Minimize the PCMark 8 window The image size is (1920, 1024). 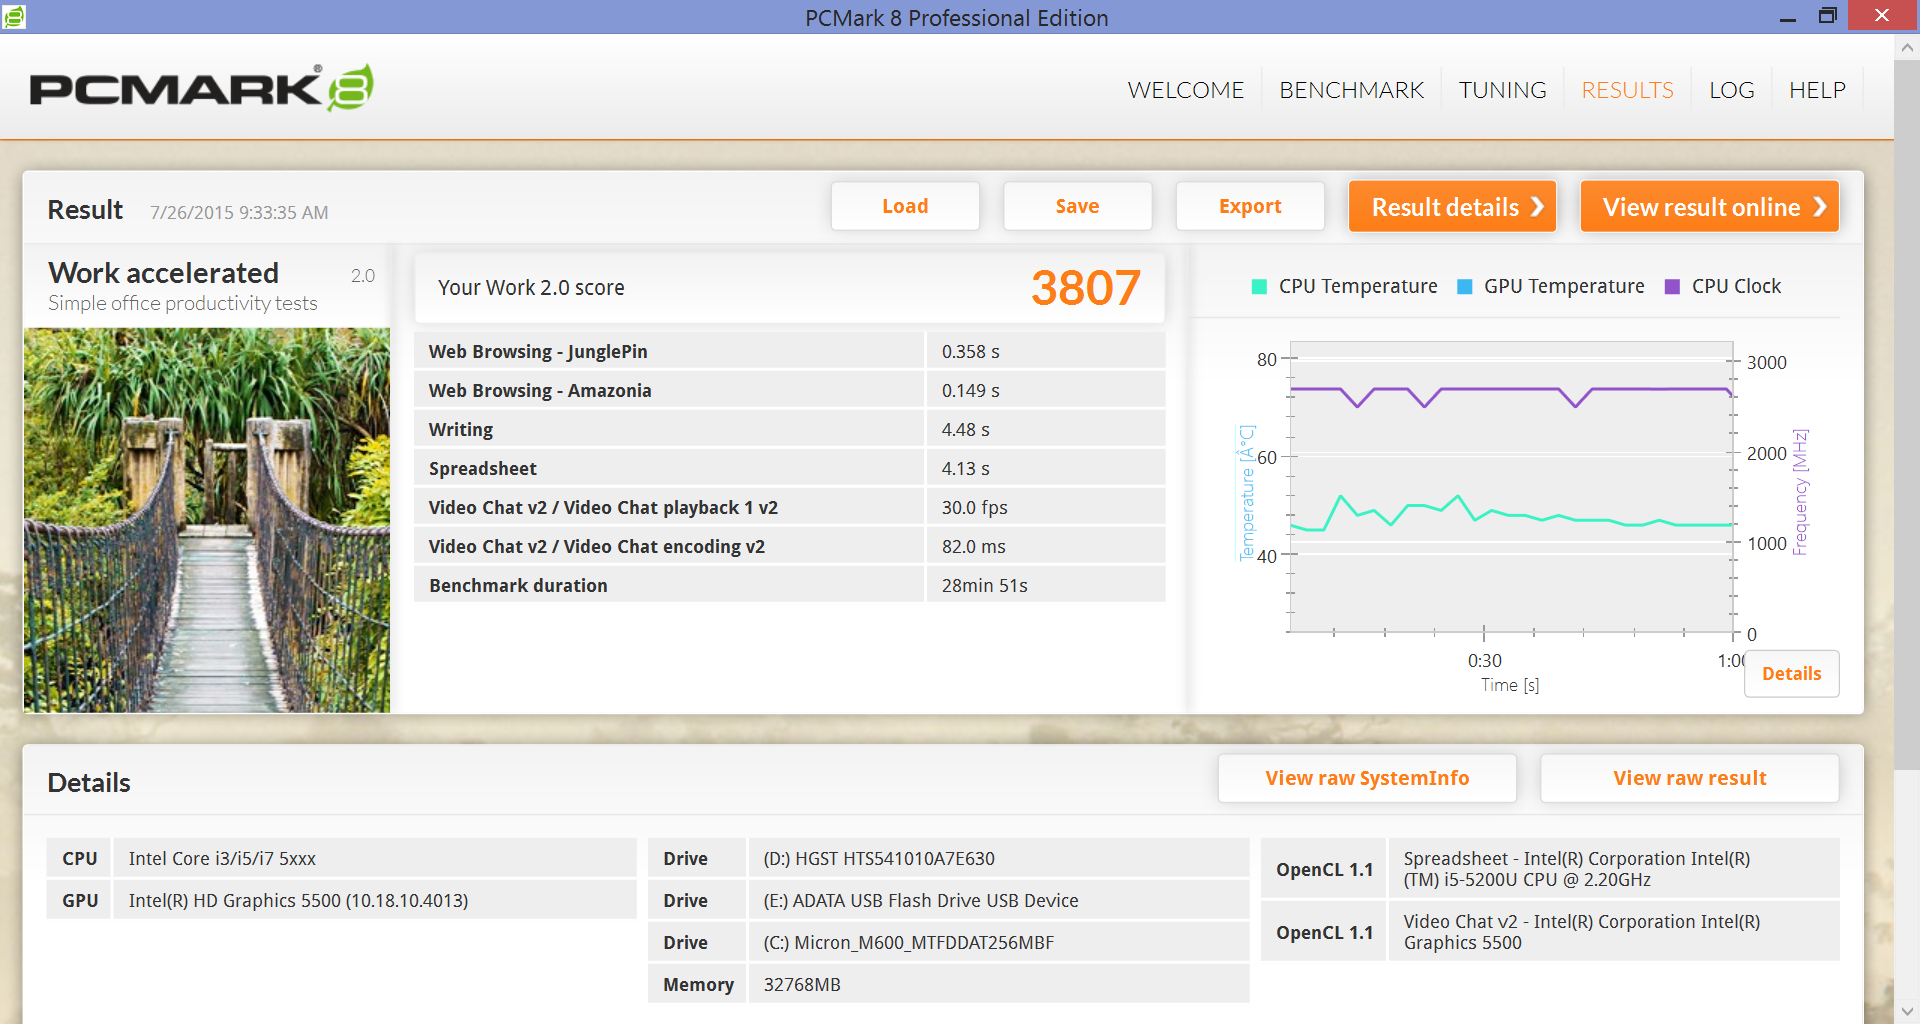click(x=1788, y=17)
